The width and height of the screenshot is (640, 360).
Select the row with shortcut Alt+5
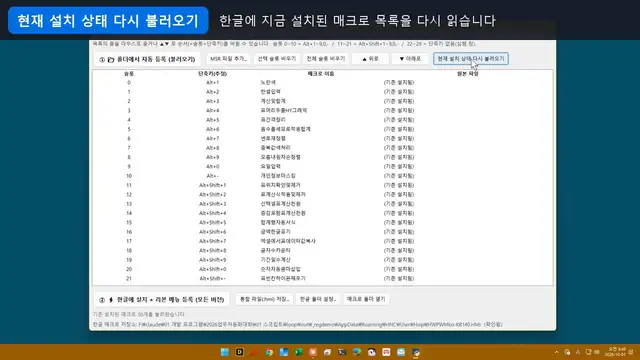(322, 120)
